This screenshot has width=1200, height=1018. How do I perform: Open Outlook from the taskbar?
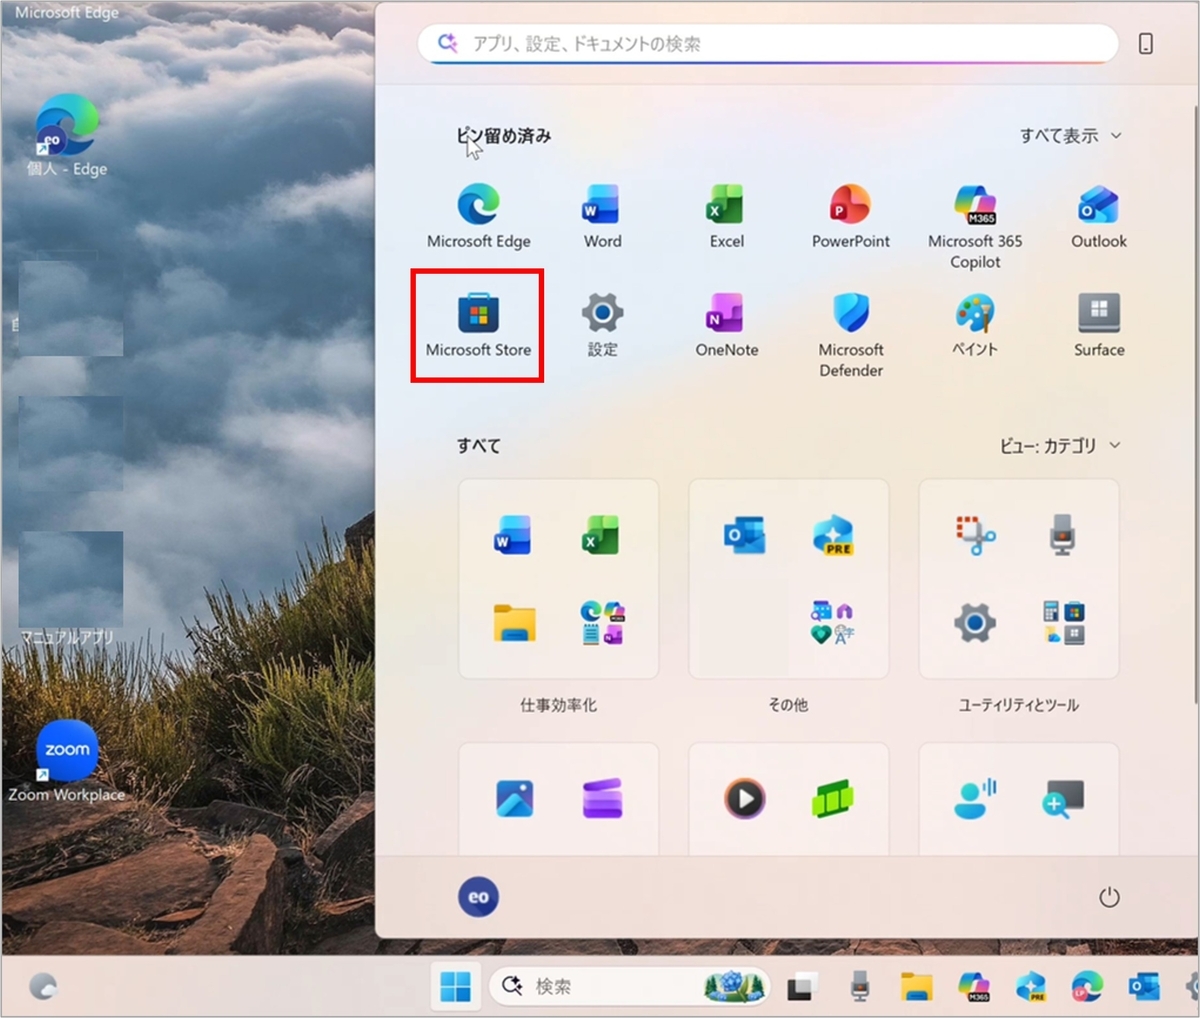pyautogui.click(x=1144, y=987)
